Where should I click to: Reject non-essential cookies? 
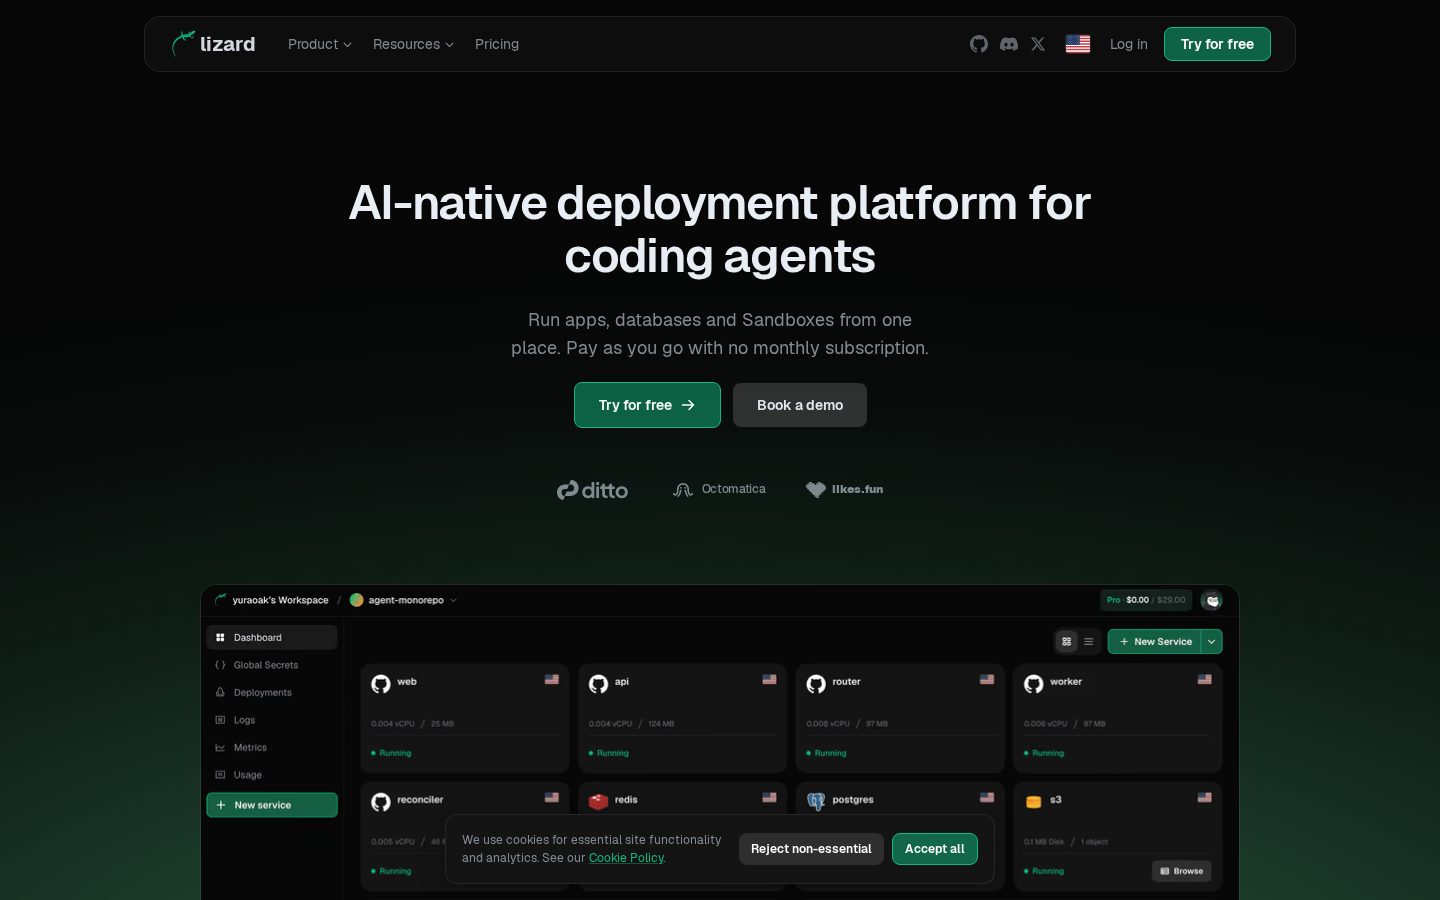click(811, 849)
